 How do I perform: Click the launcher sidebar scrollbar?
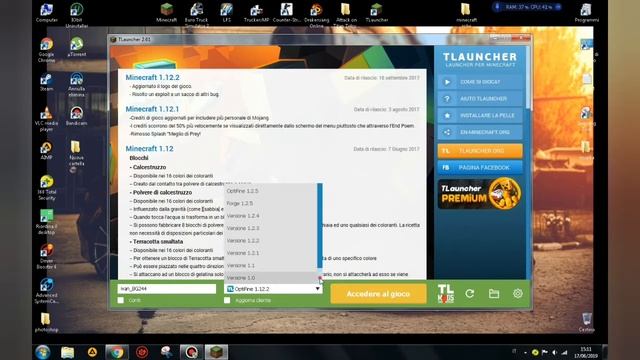(529, 78)
